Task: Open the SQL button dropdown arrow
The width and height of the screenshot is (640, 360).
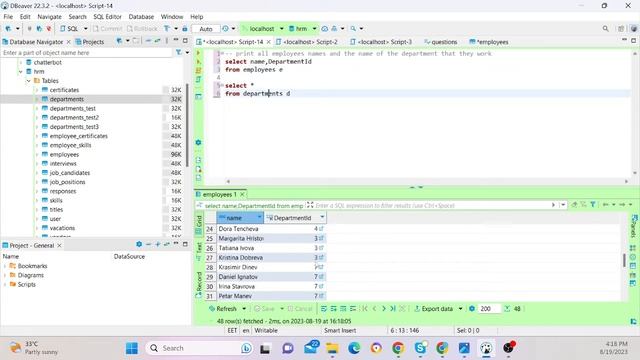Action: click(x=86, y=29)
